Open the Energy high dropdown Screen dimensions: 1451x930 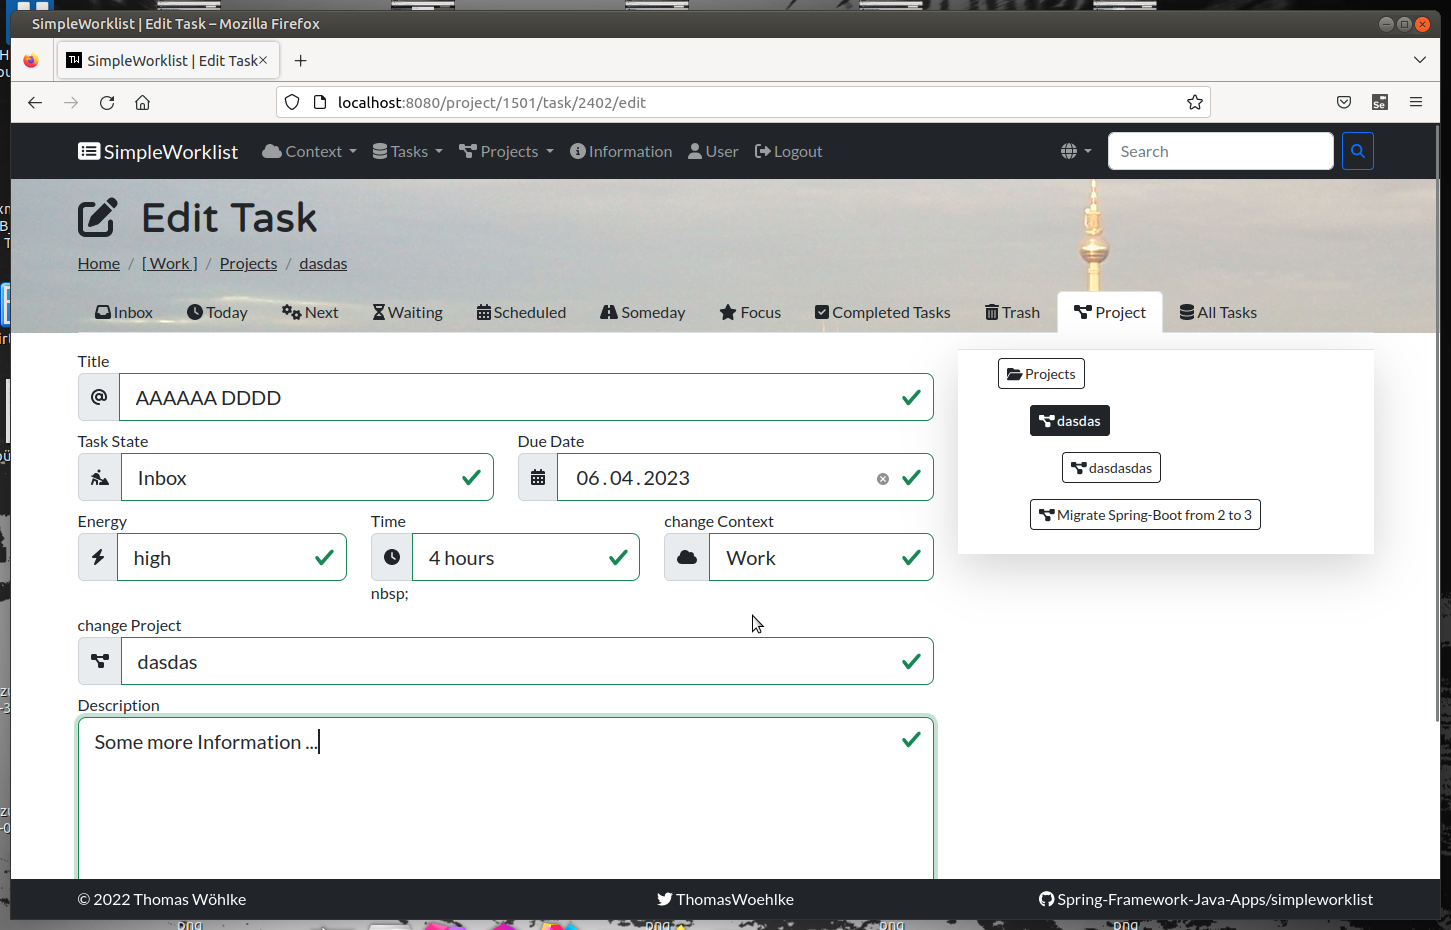(232, 557)
